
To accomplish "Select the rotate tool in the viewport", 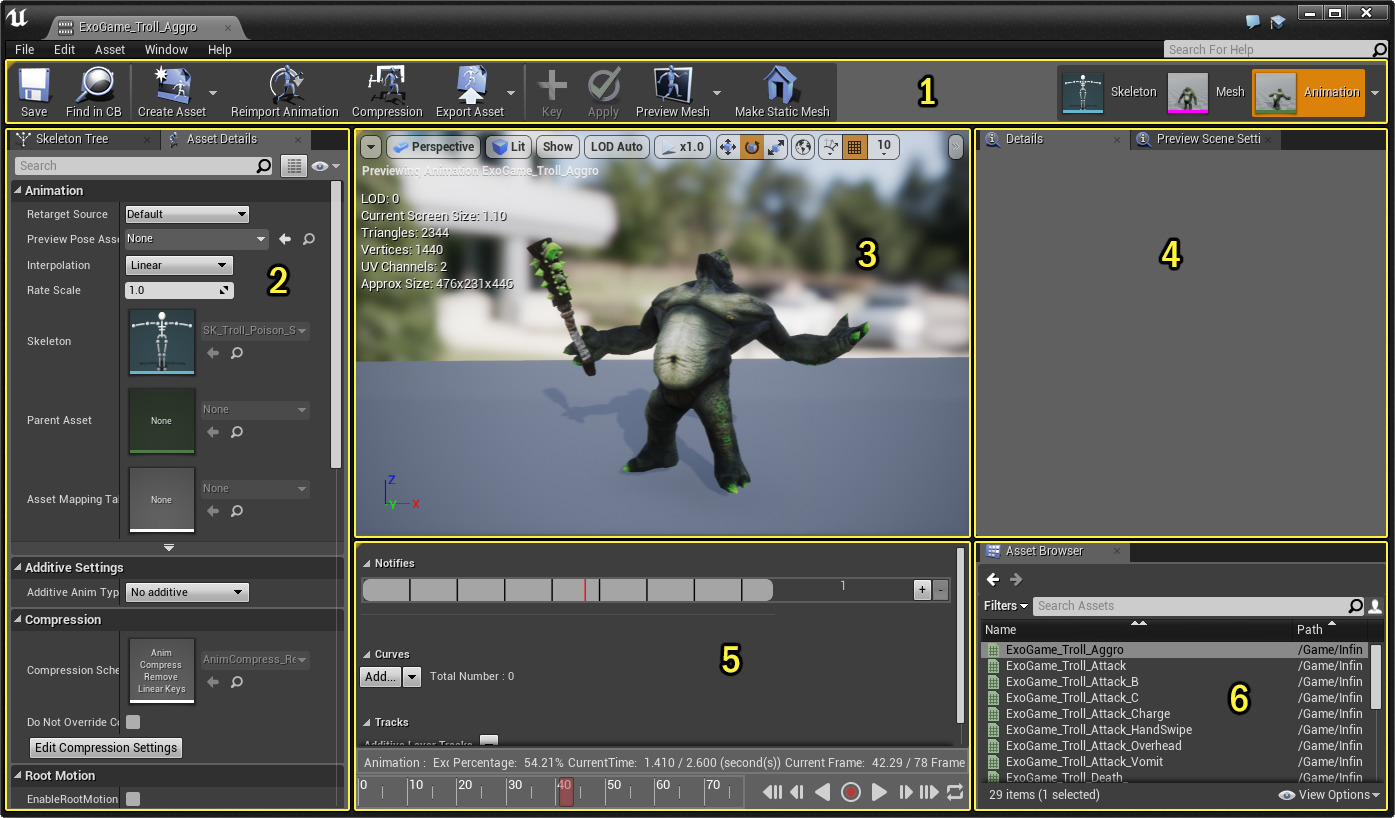I will click(x=750, y=147).
